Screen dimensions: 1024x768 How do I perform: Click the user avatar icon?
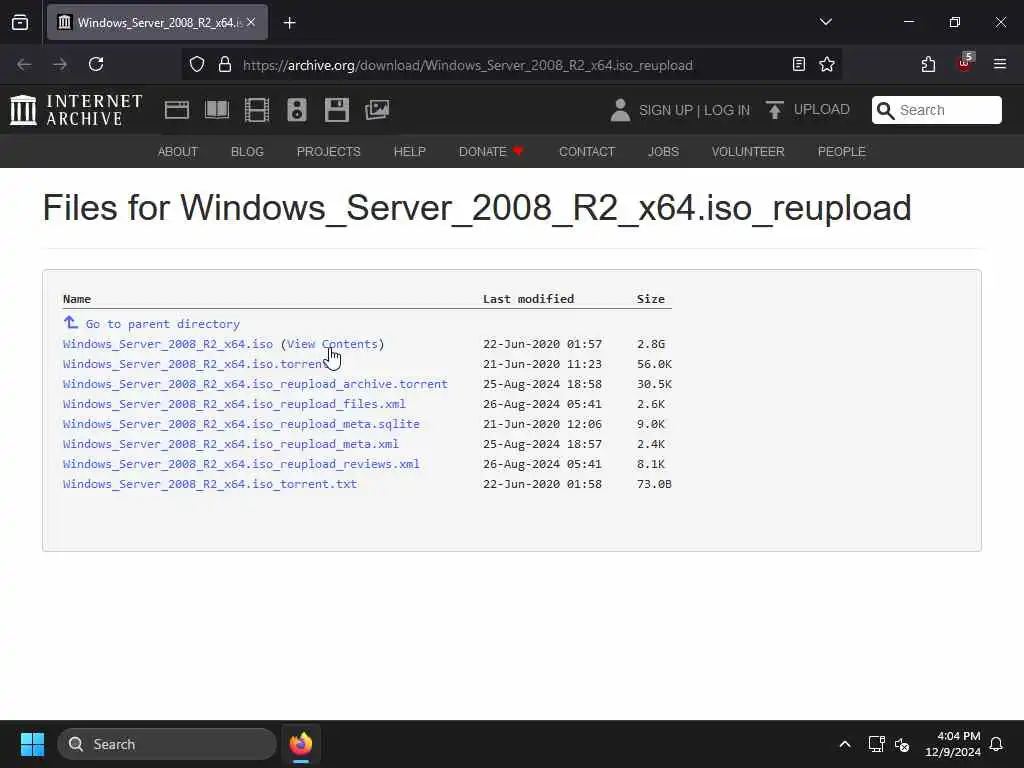click(620, 110)
